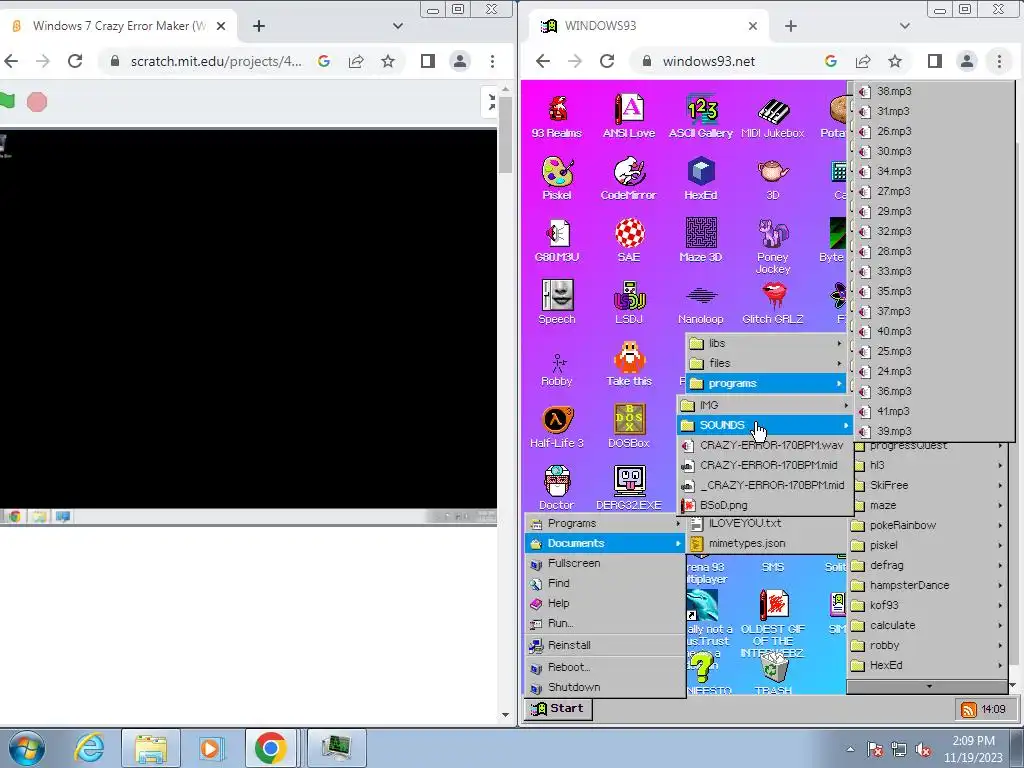The image size is (1024, 768).
Task: Open 38.mp3 in the sounds list
Action: pyautogui.click(x=934, y=91)
